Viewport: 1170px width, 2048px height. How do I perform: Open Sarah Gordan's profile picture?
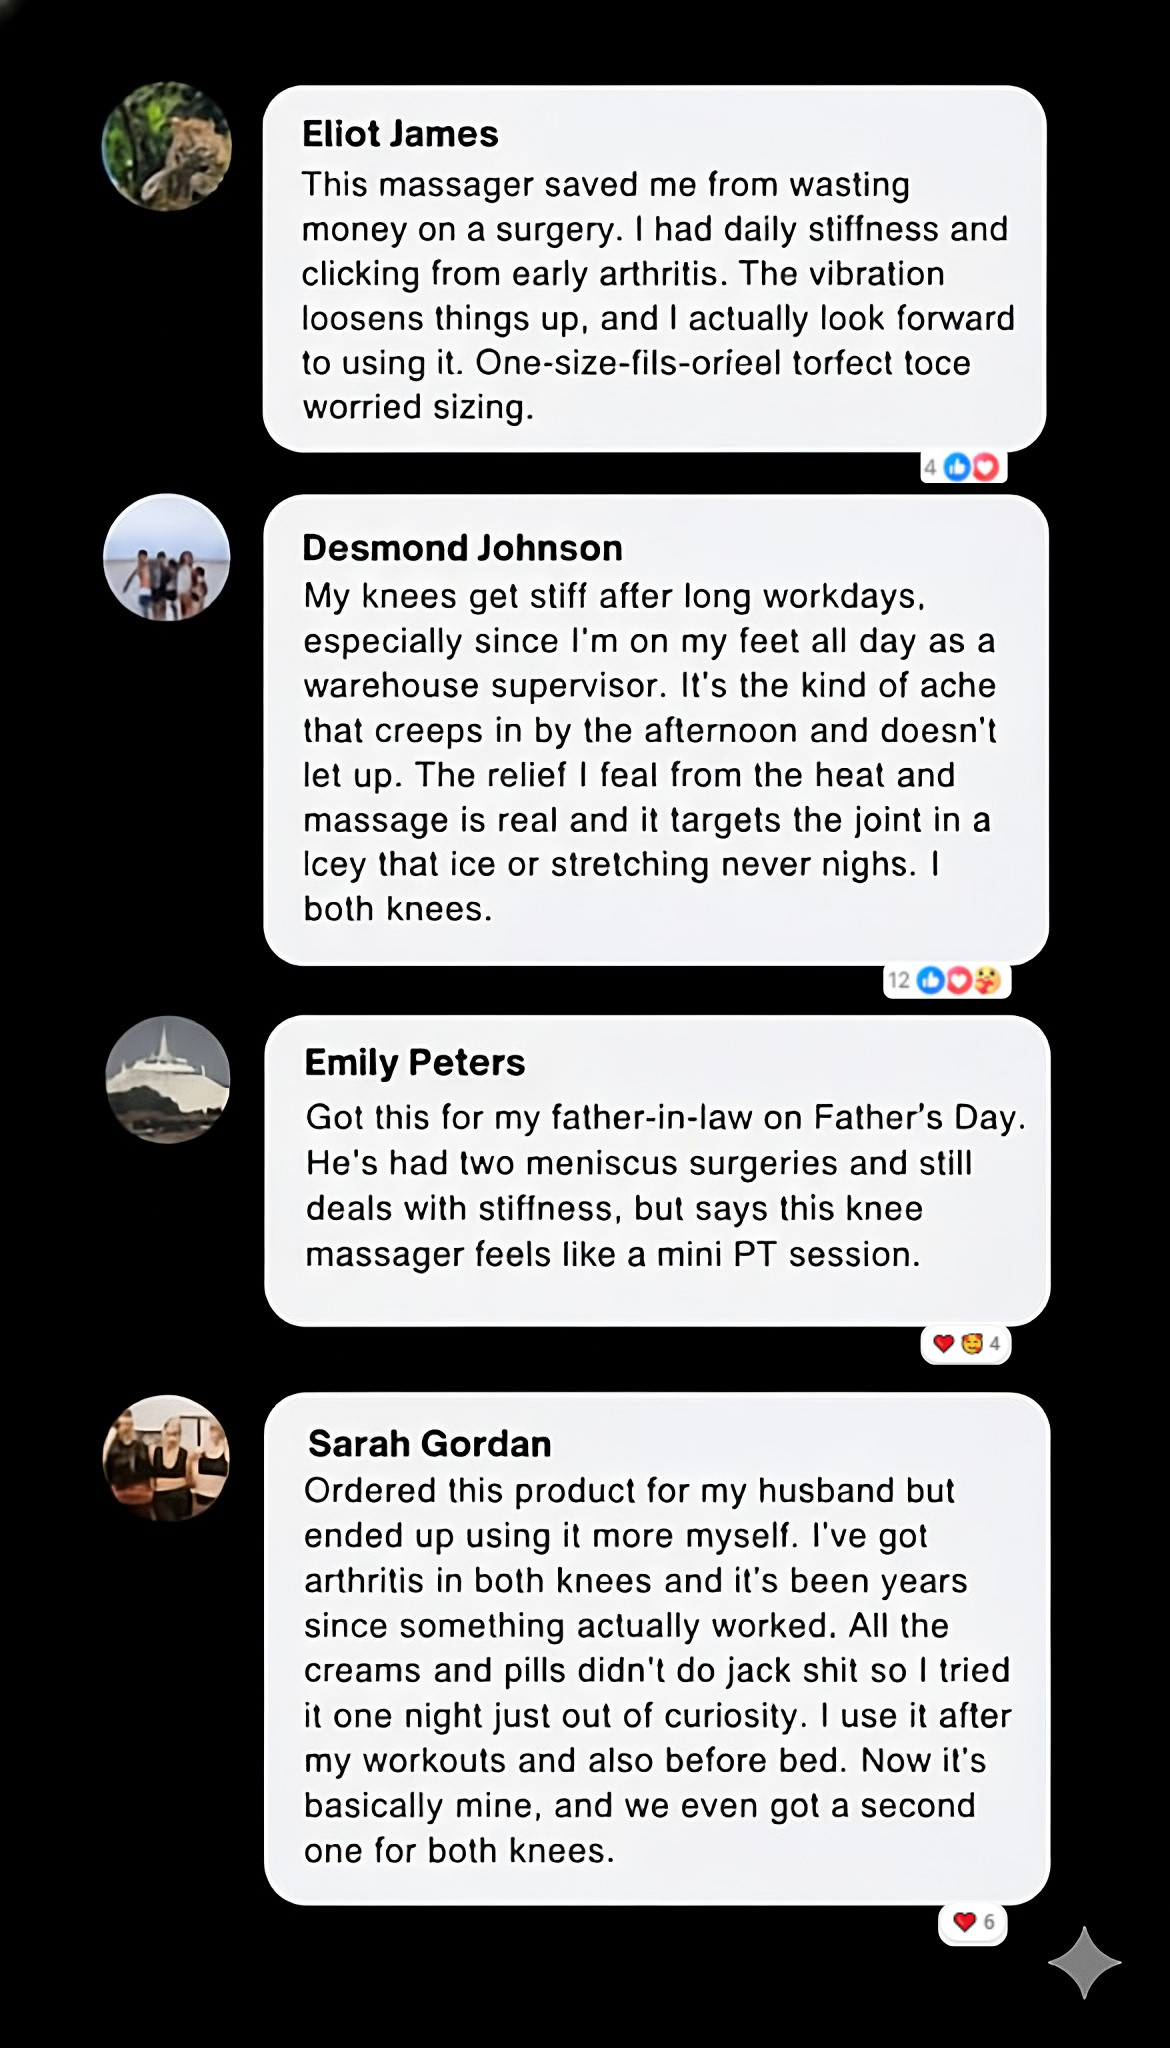point(167,1458)
